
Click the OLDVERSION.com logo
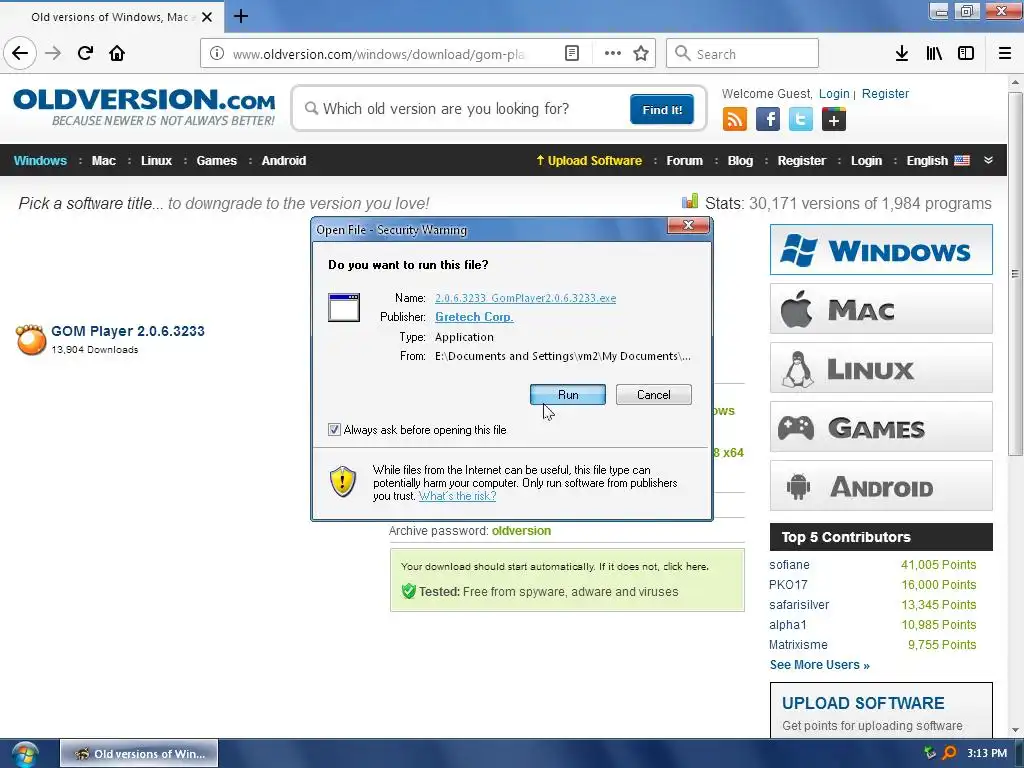click(x=144, y=107)
